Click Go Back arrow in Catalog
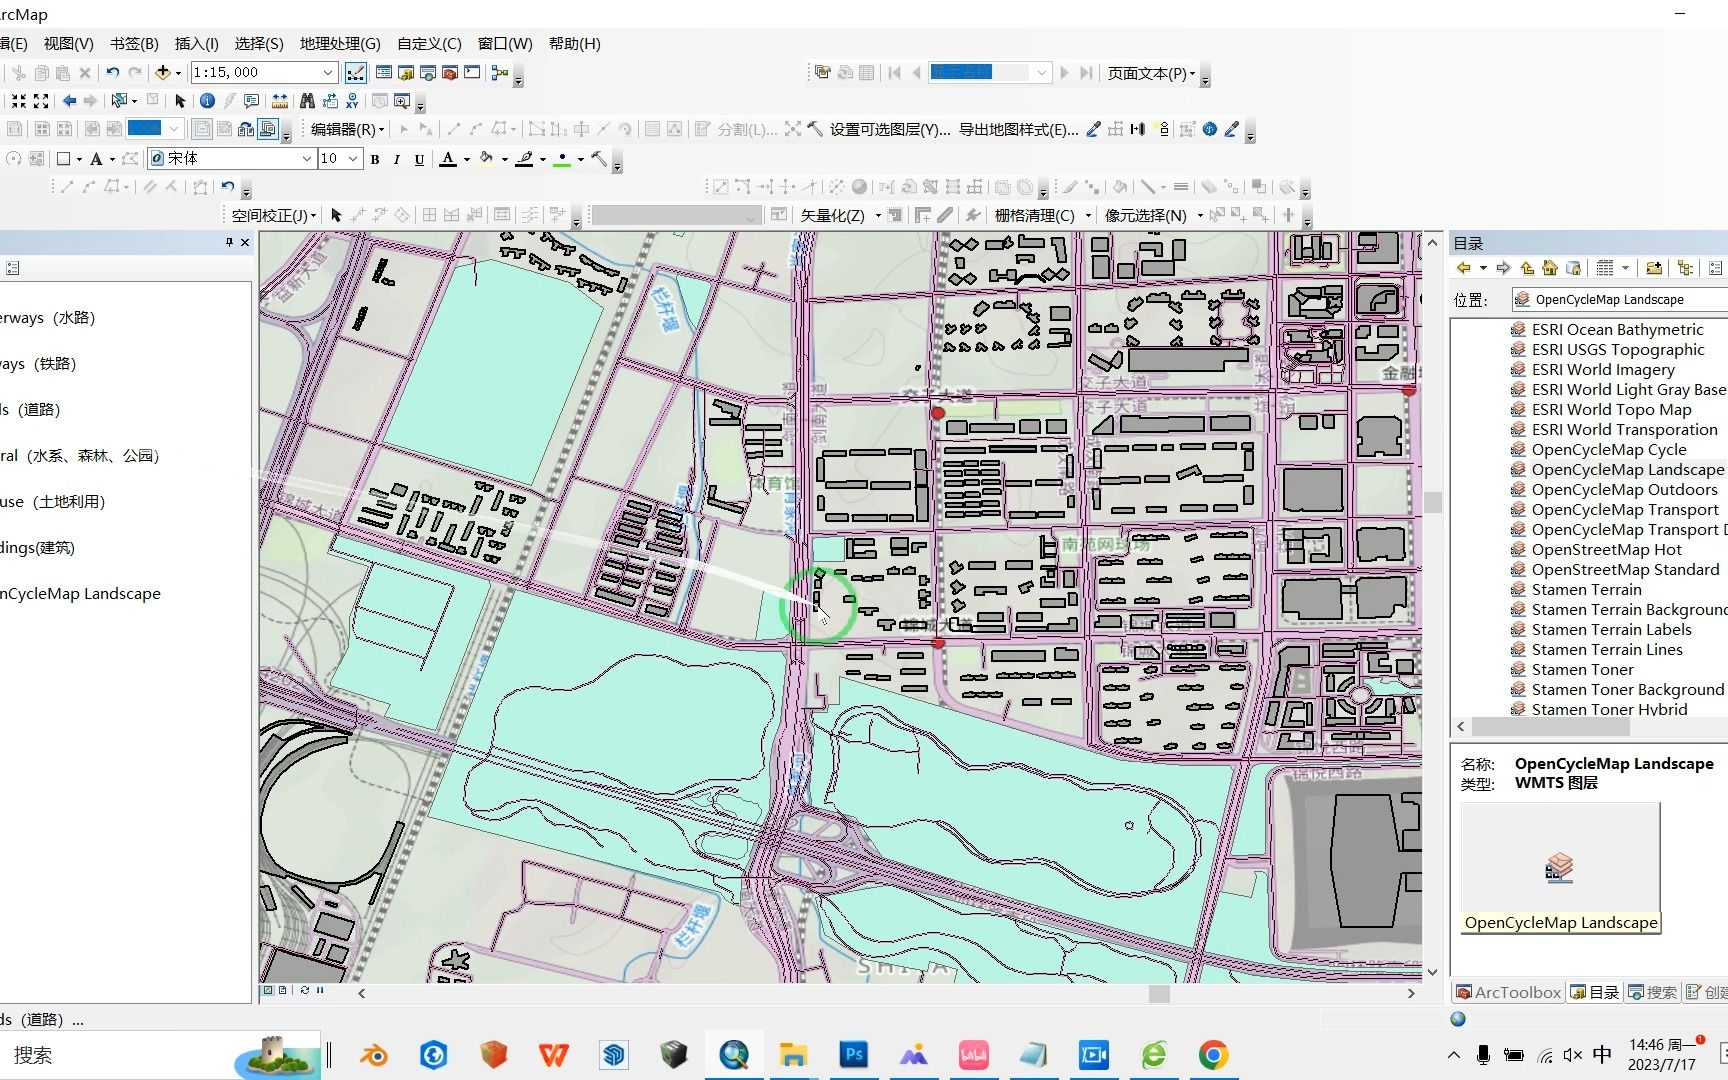 tap(1464, 268)
